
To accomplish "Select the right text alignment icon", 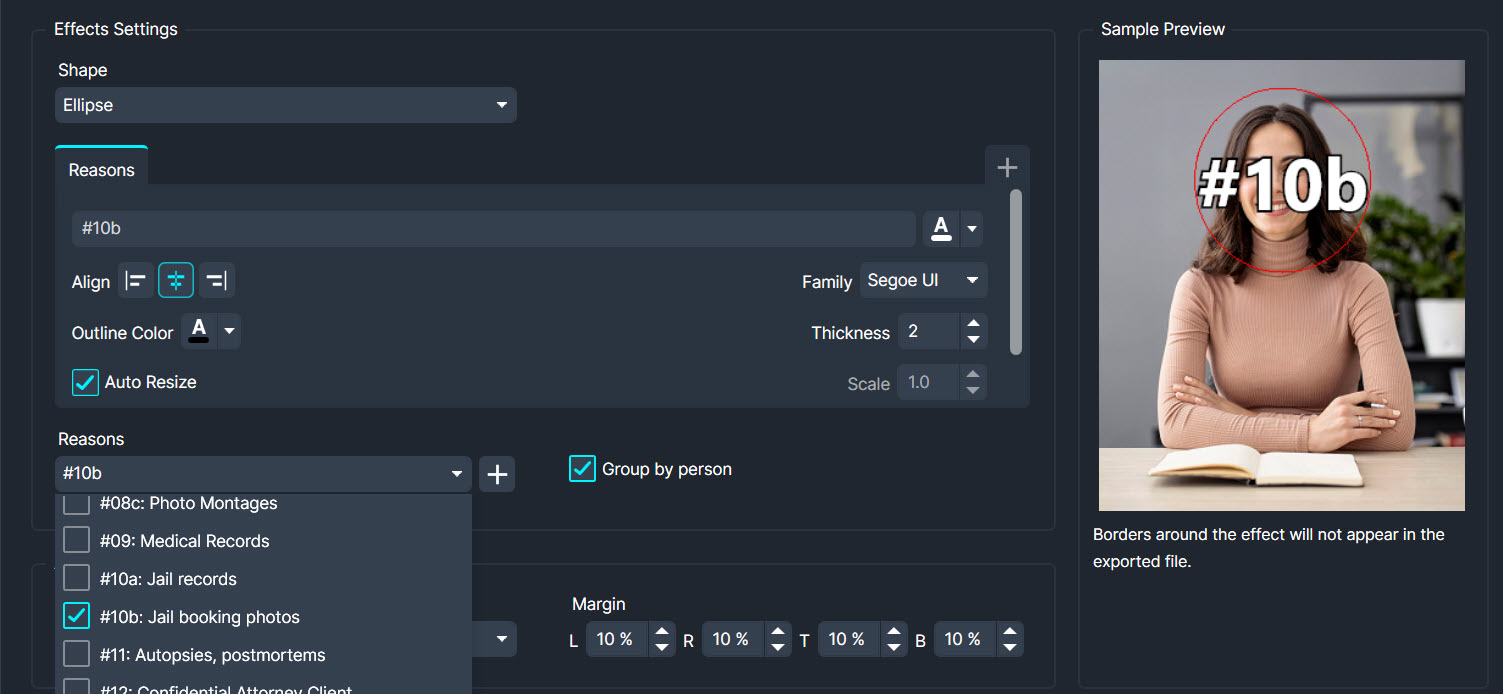I will point(216,280).
